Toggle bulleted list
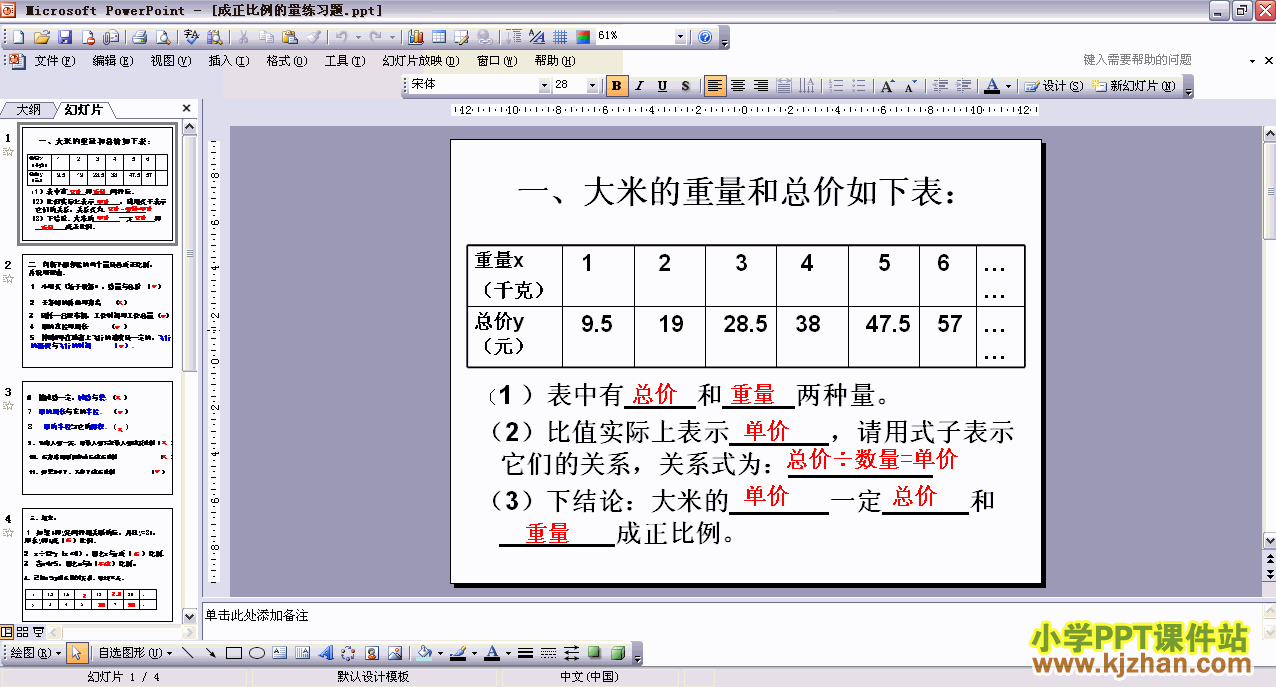Image resolution: width=1276 pixels, height=687 pixels. [859, 86]
